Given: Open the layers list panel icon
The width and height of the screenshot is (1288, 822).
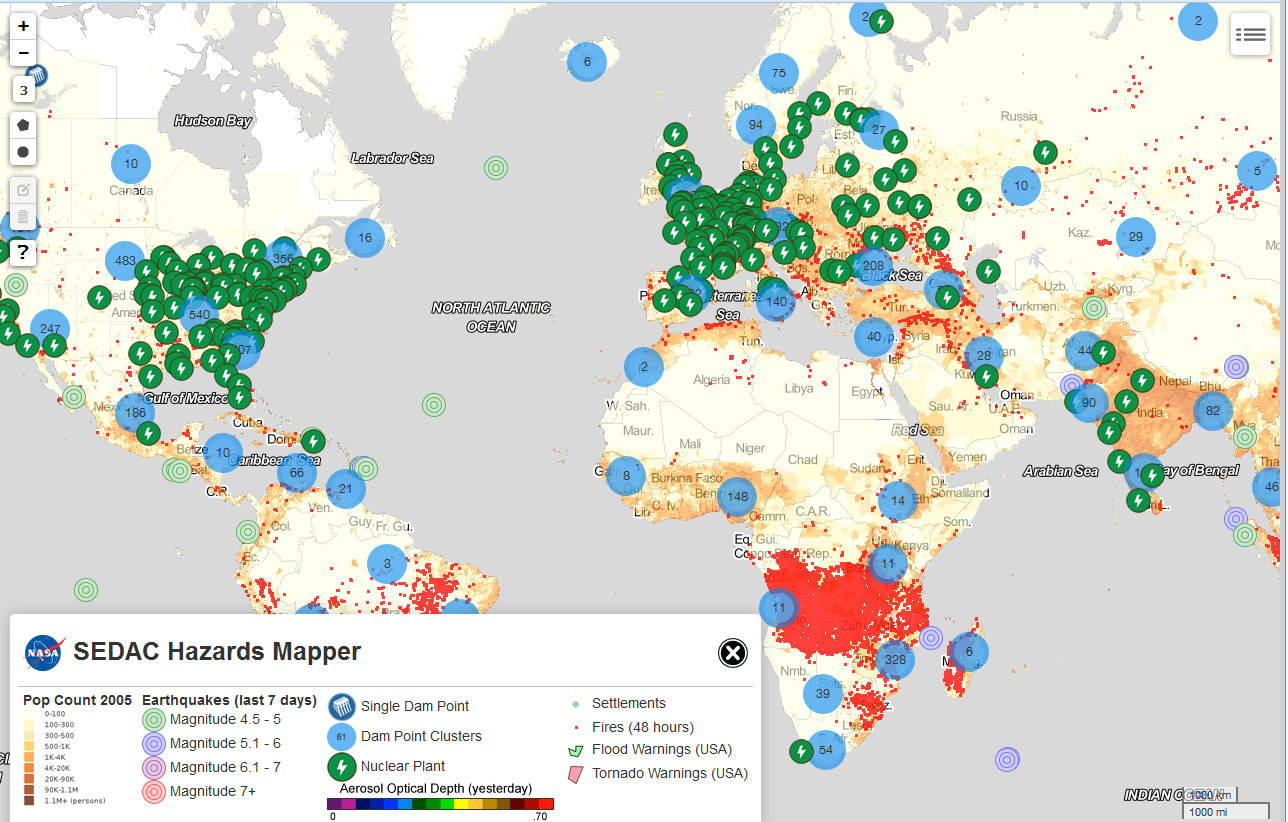Looking at the screenshot, I should coord(1250,33).
